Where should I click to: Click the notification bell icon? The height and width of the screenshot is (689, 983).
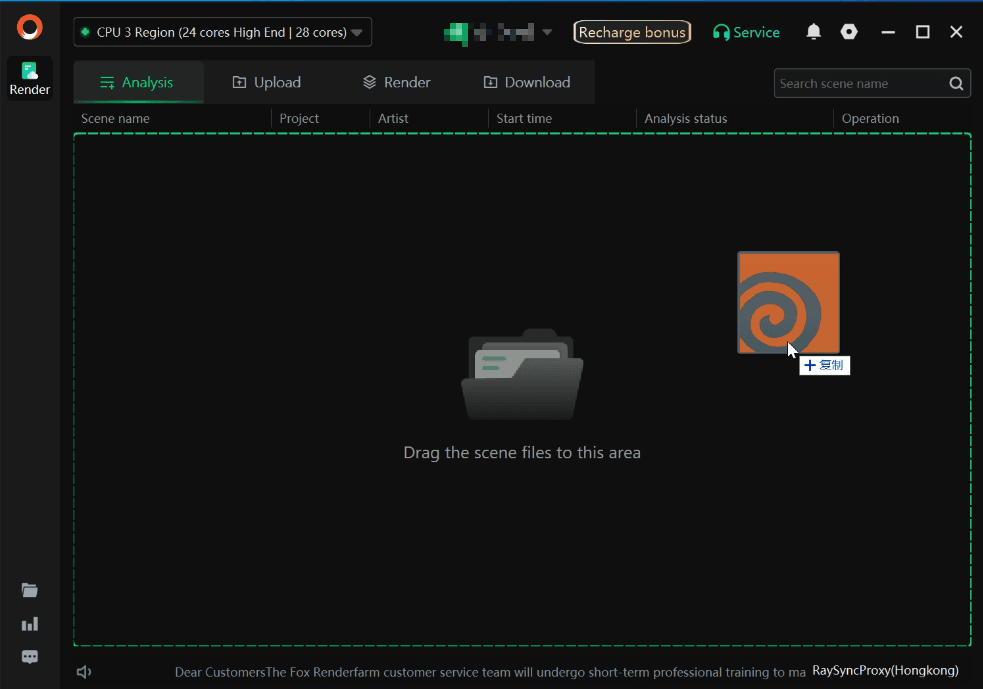pos(813,32)
